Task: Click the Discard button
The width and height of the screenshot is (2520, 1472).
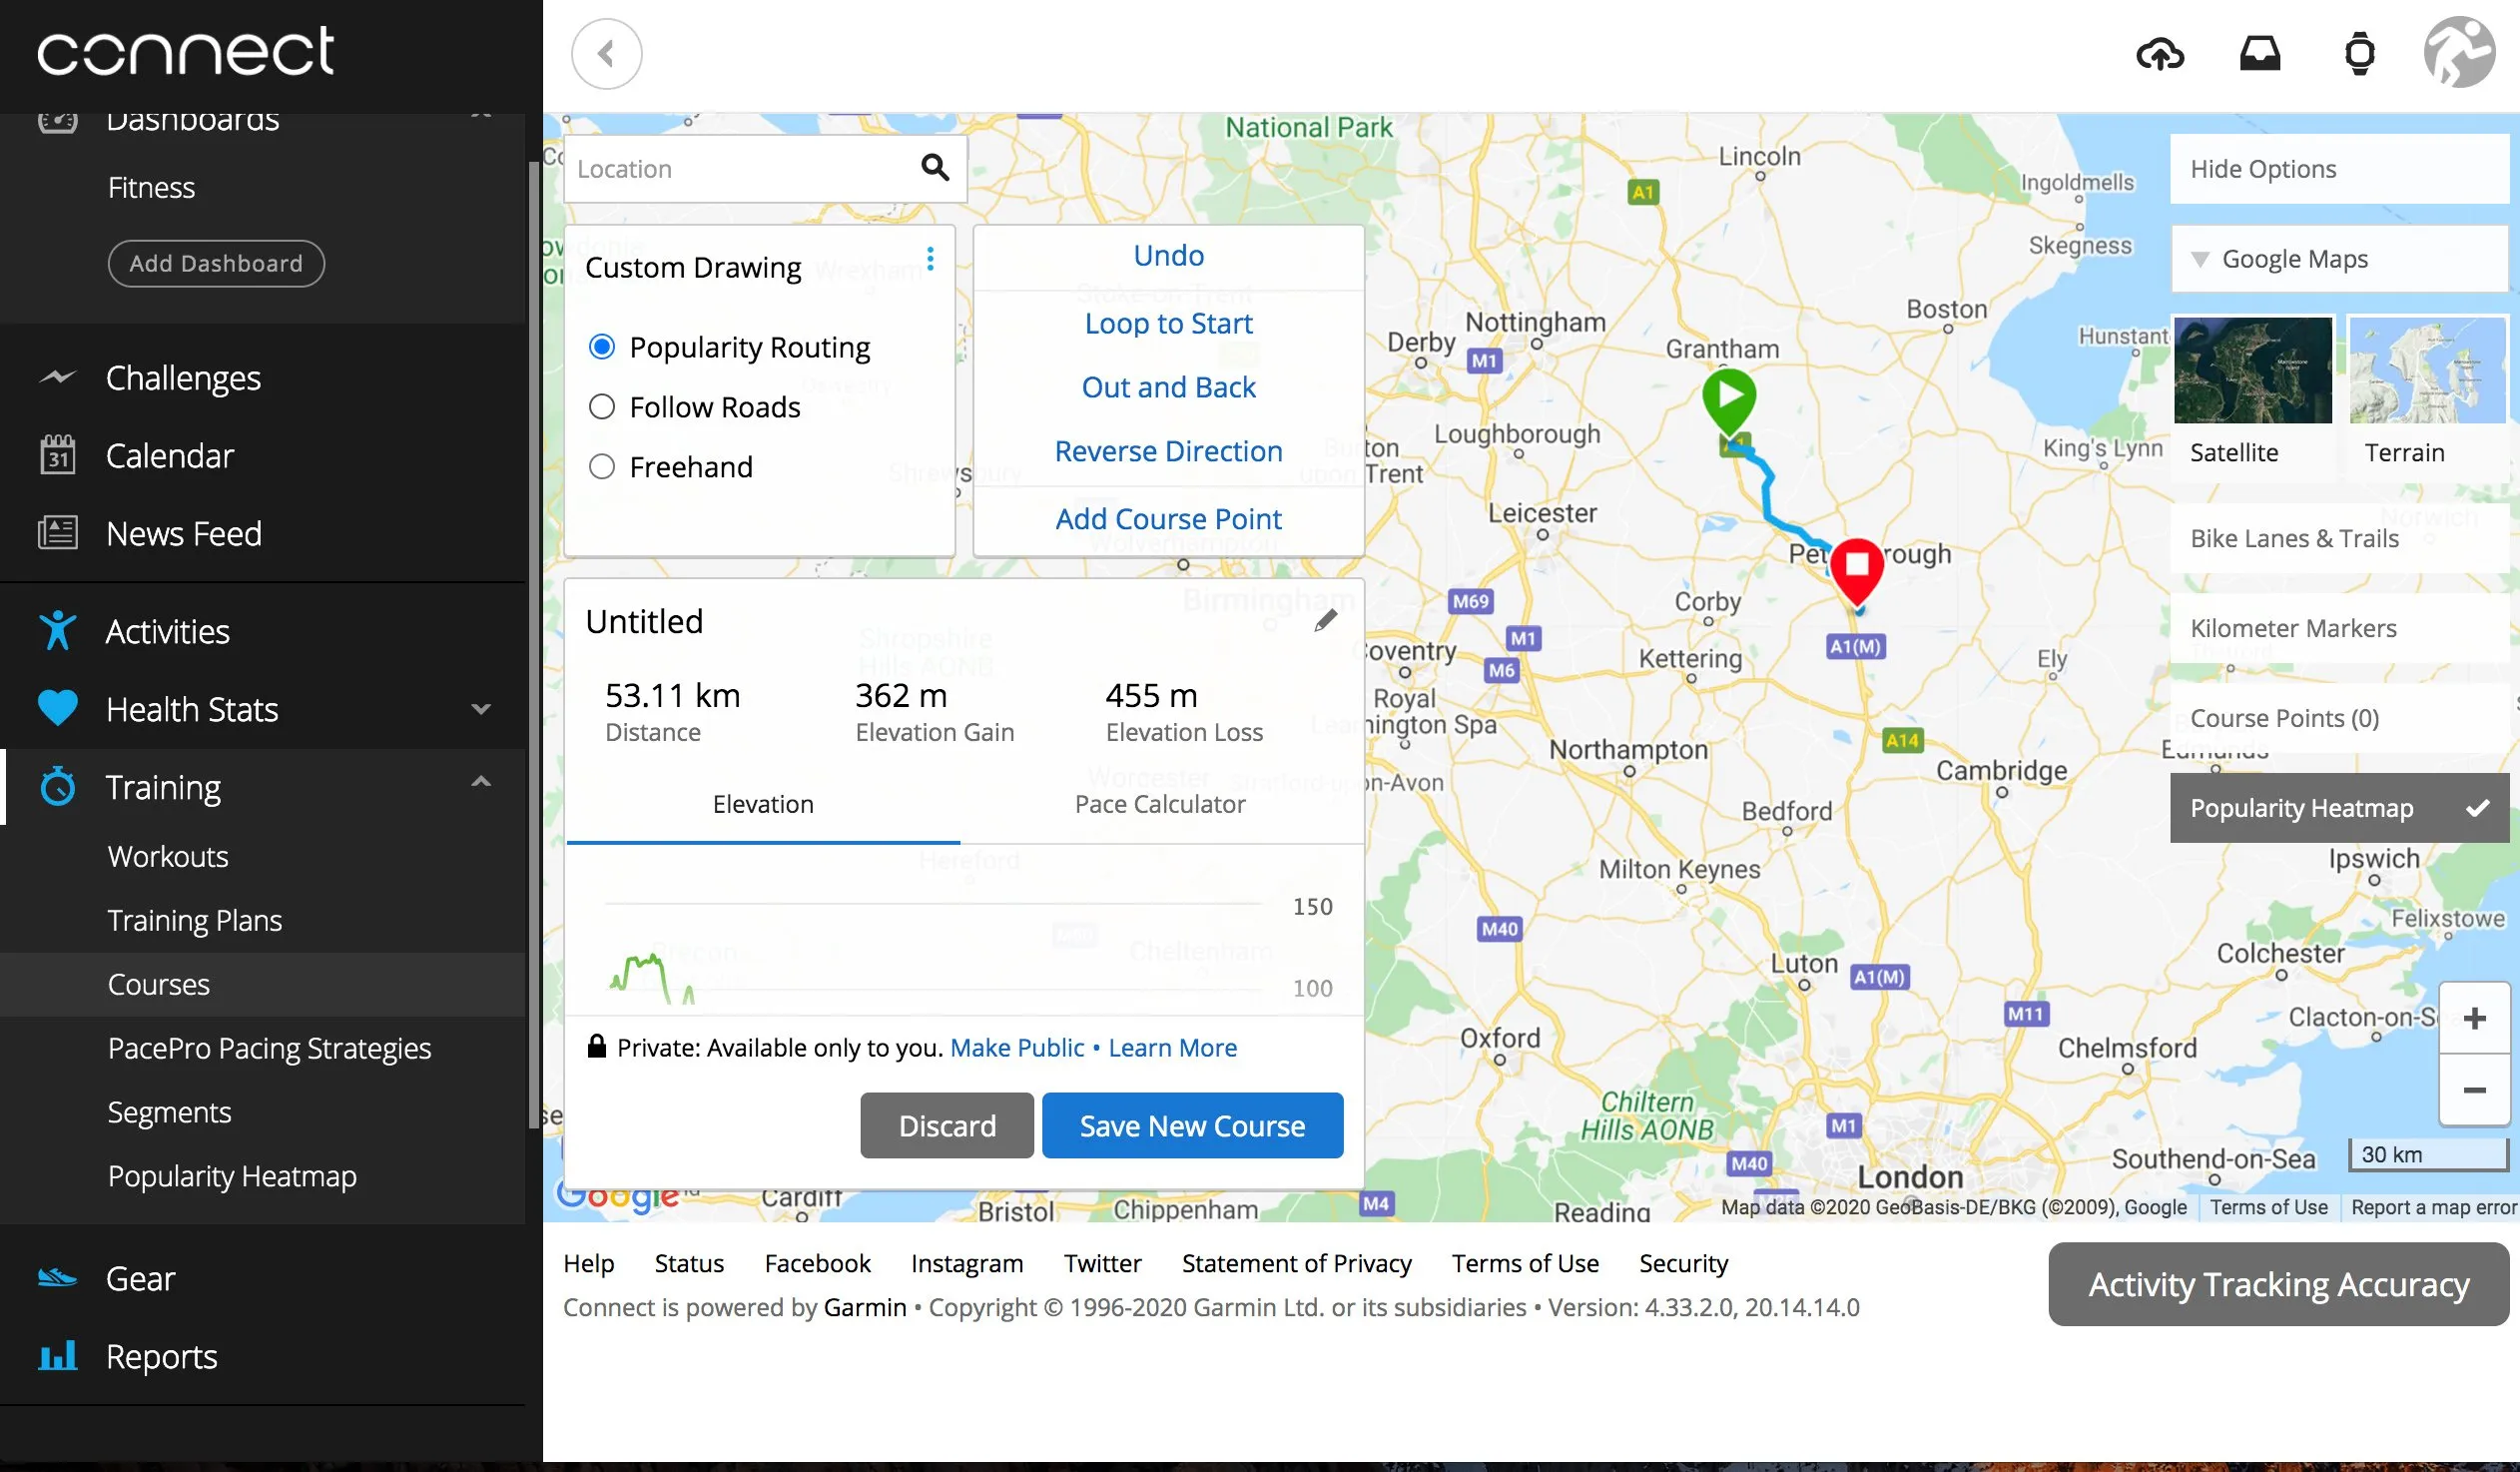Action: click(x=947, y=1126)
